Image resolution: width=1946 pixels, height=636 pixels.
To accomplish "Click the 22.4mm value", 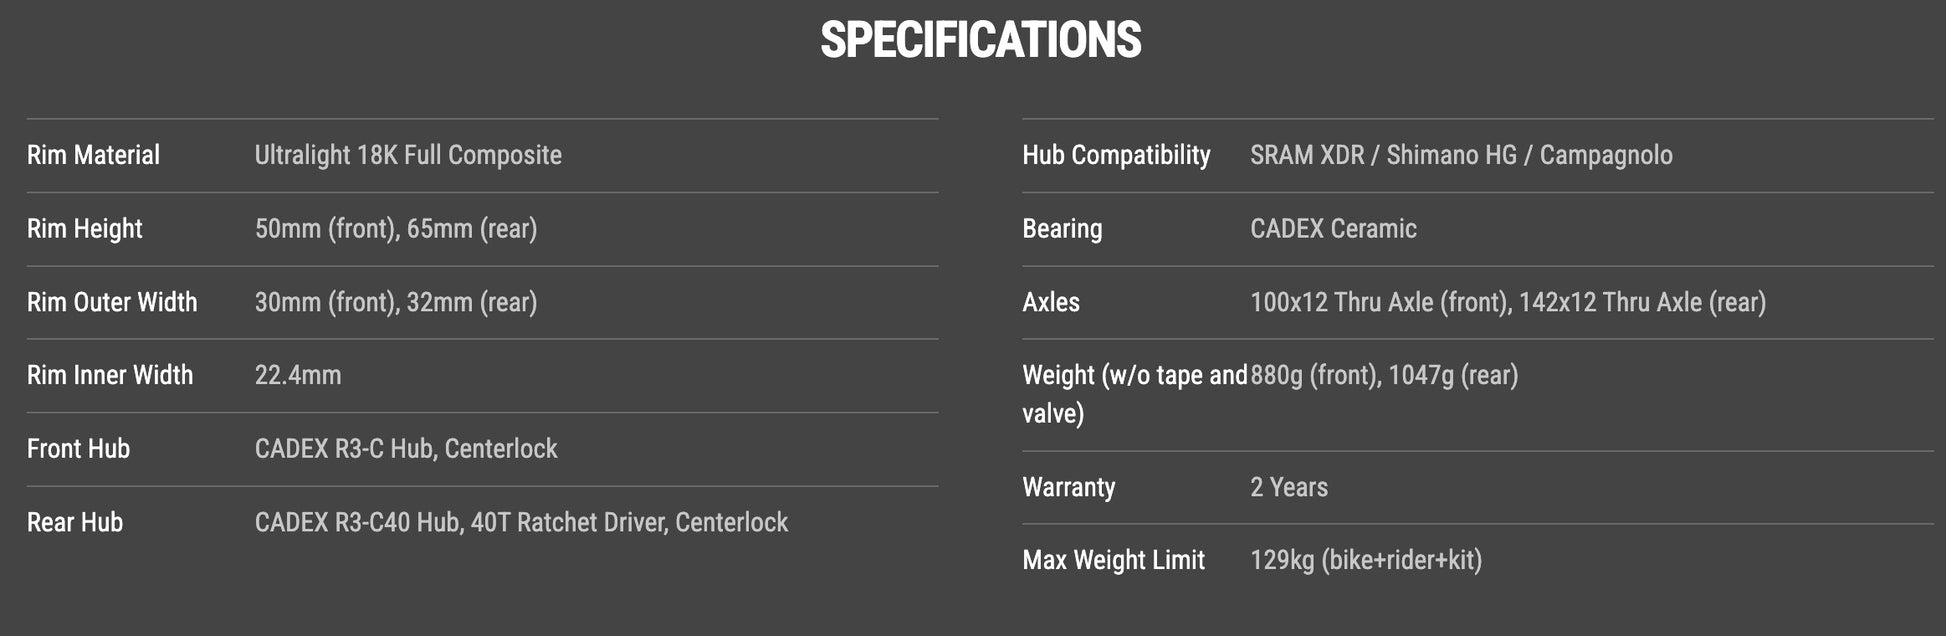I will point(298,375).
